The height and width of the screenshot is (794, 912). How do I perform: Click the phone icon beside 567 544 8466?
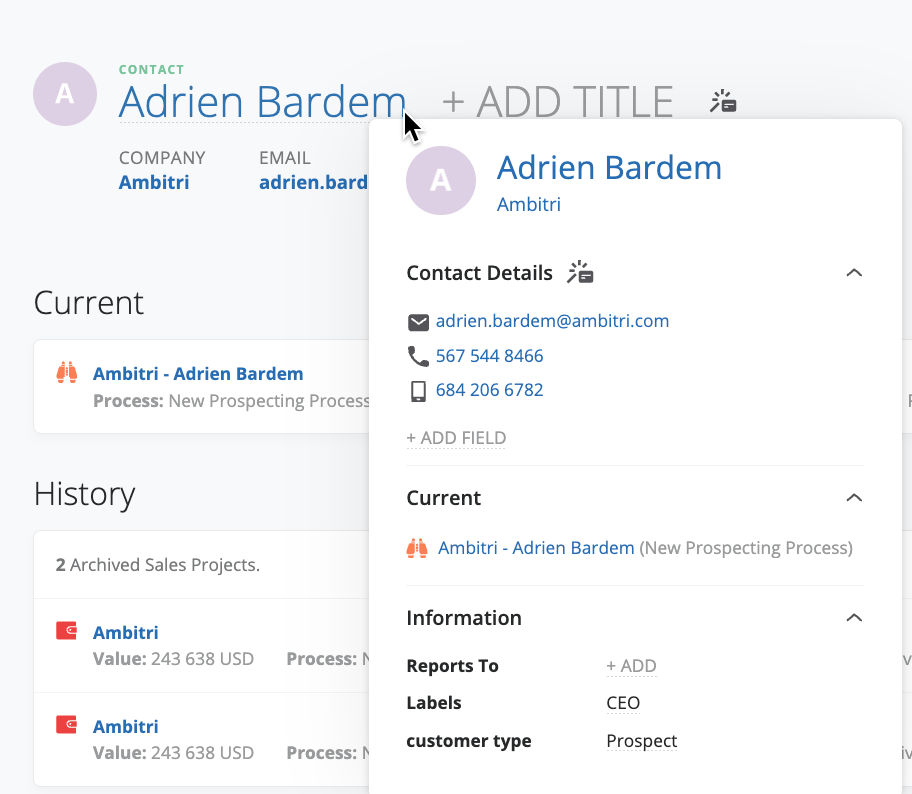click(418, 356)
